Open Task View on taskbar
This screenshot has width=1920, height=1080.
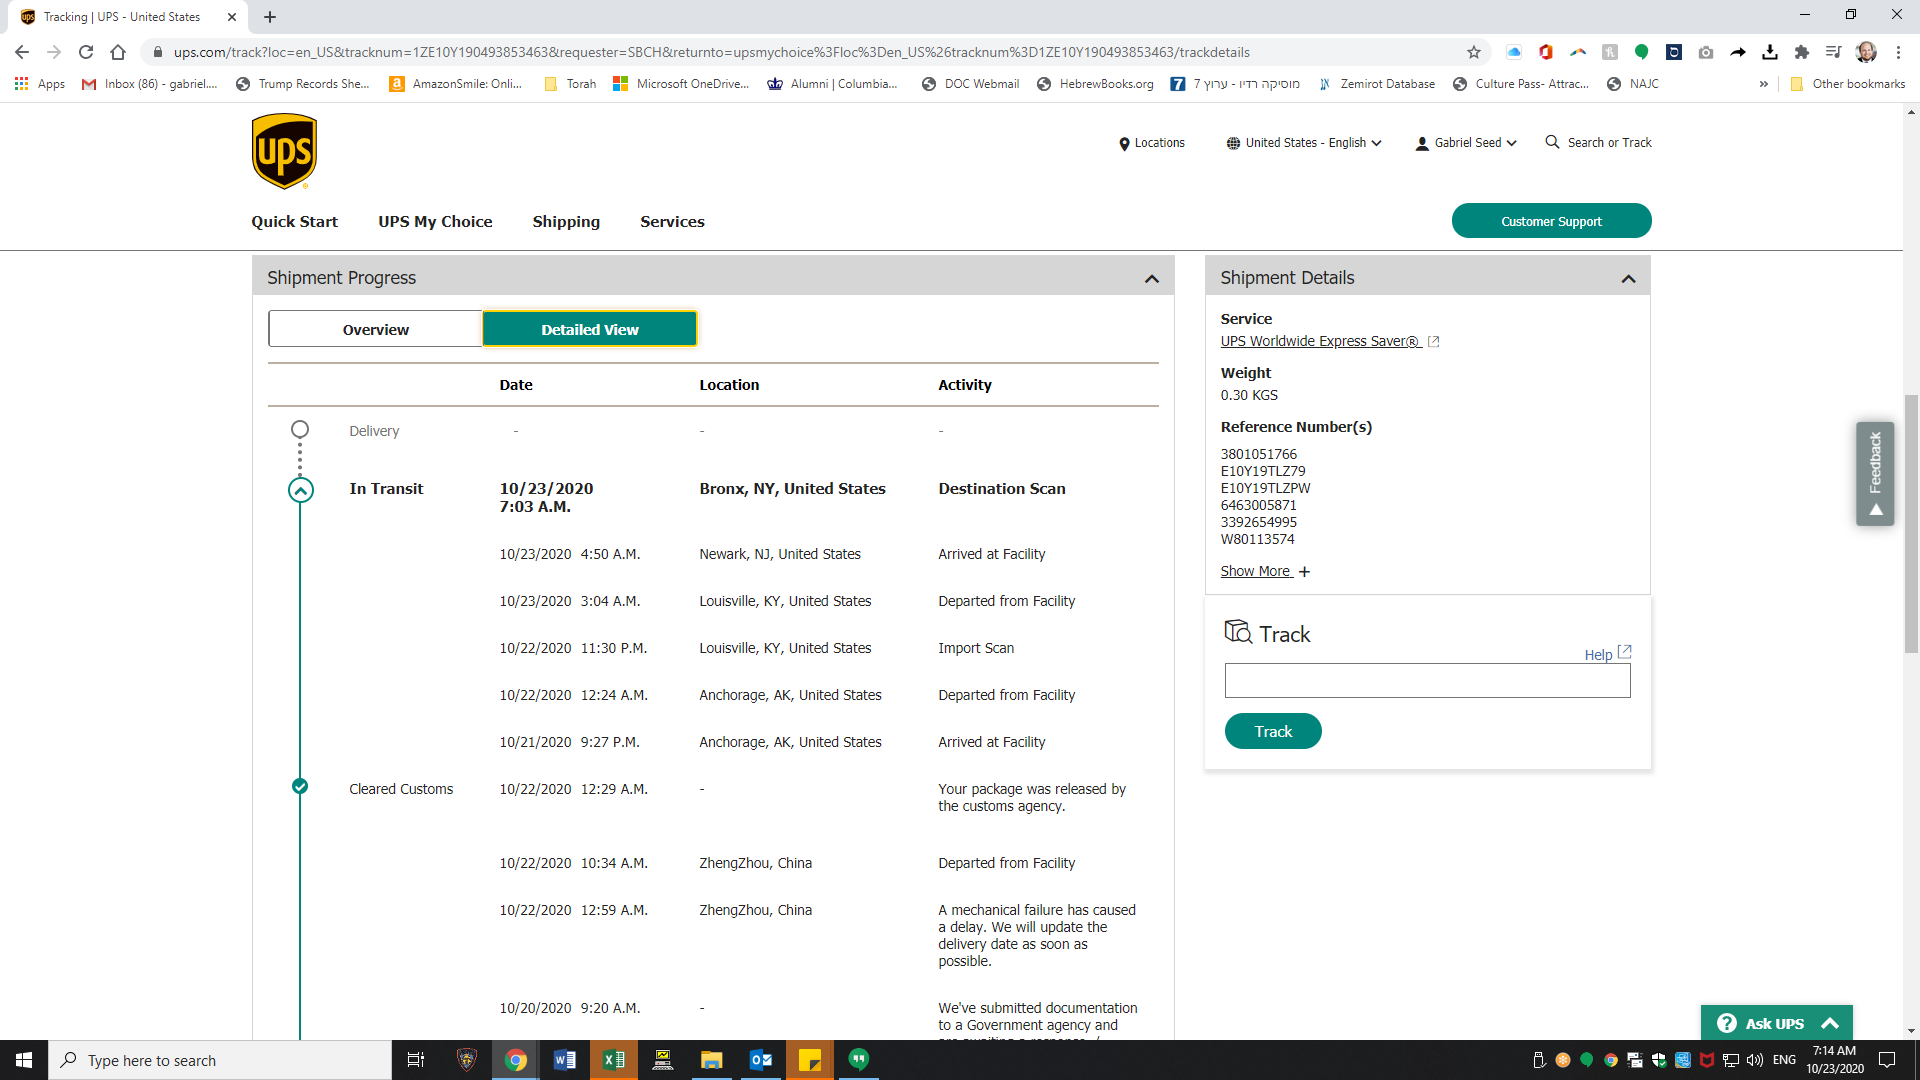416,1060
